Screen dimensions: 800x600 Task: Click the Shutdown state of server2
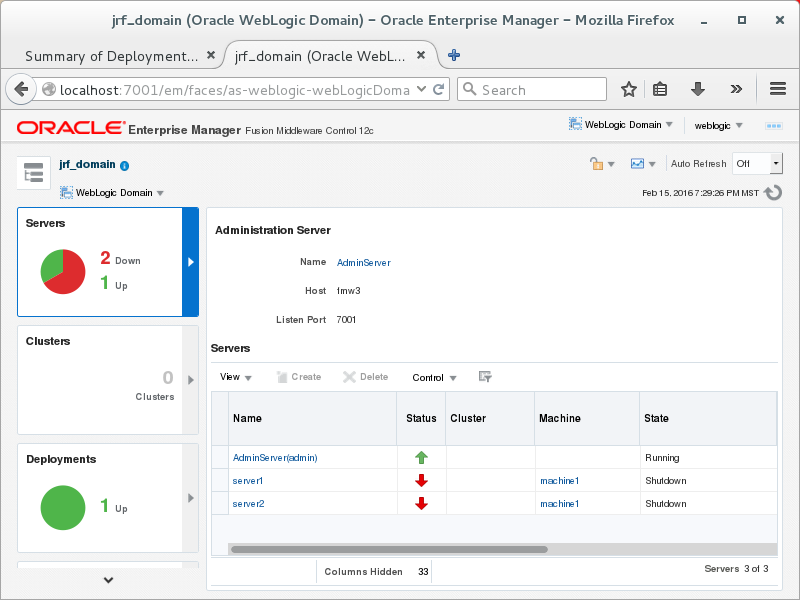(666, 504)
